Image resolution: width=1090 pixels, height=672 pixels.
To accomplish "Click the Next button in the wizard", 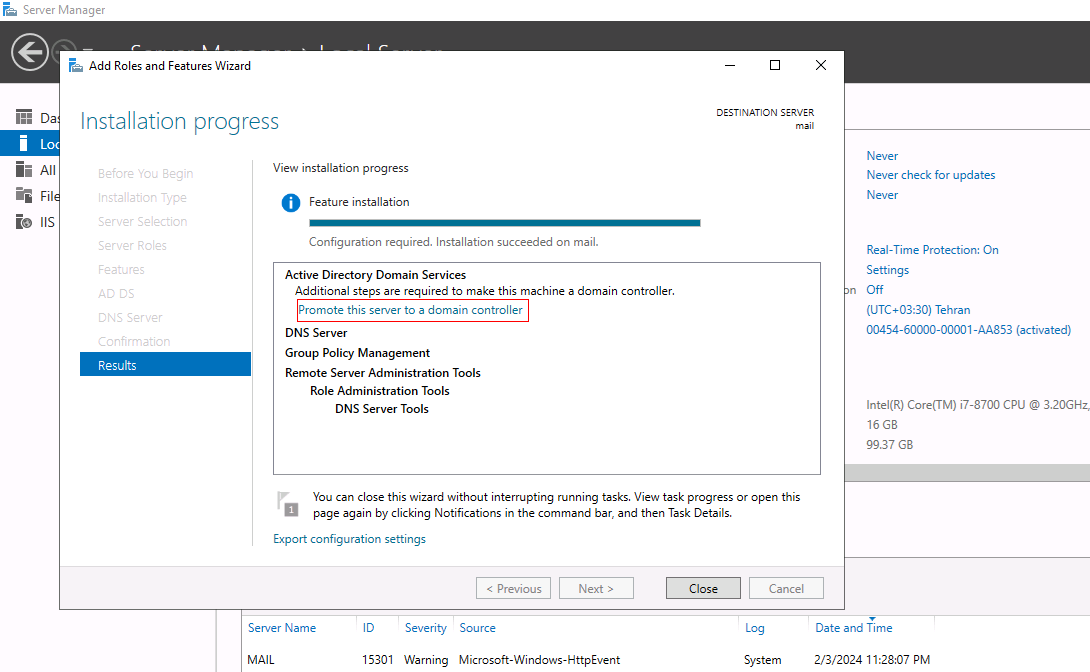I will click(x=596, y=589).
